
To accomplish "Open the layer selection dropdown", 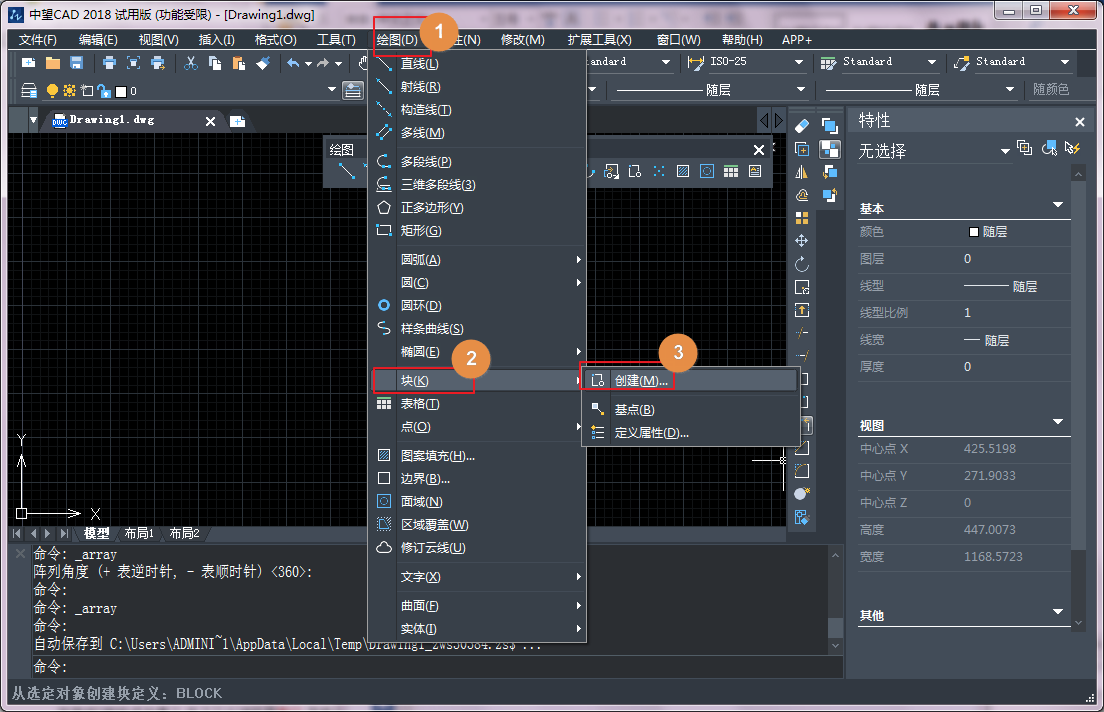I will click(332, 89).
